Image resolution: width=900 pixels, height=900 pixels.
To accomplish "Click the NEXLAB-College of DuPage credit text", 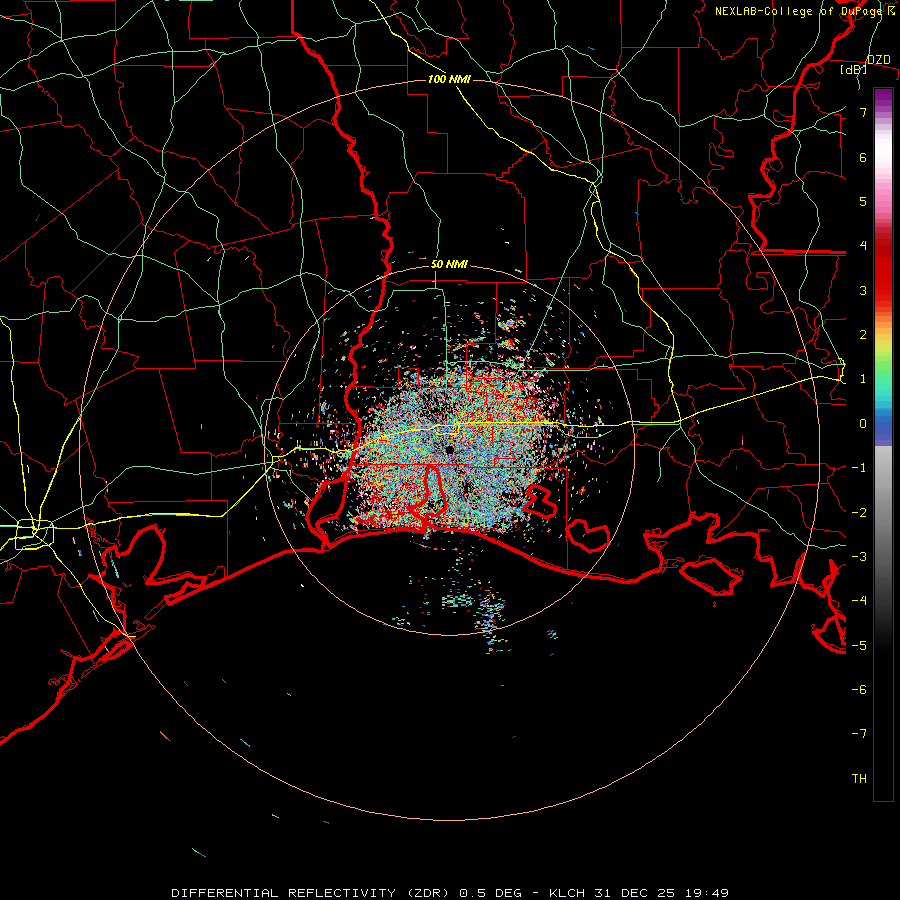I will [804, 11].
